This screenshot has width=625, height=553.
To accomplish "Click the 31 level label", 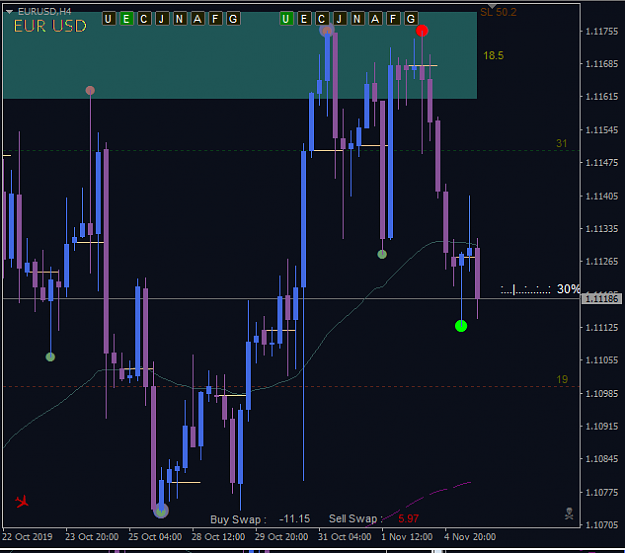I will [x=562, y=143].
